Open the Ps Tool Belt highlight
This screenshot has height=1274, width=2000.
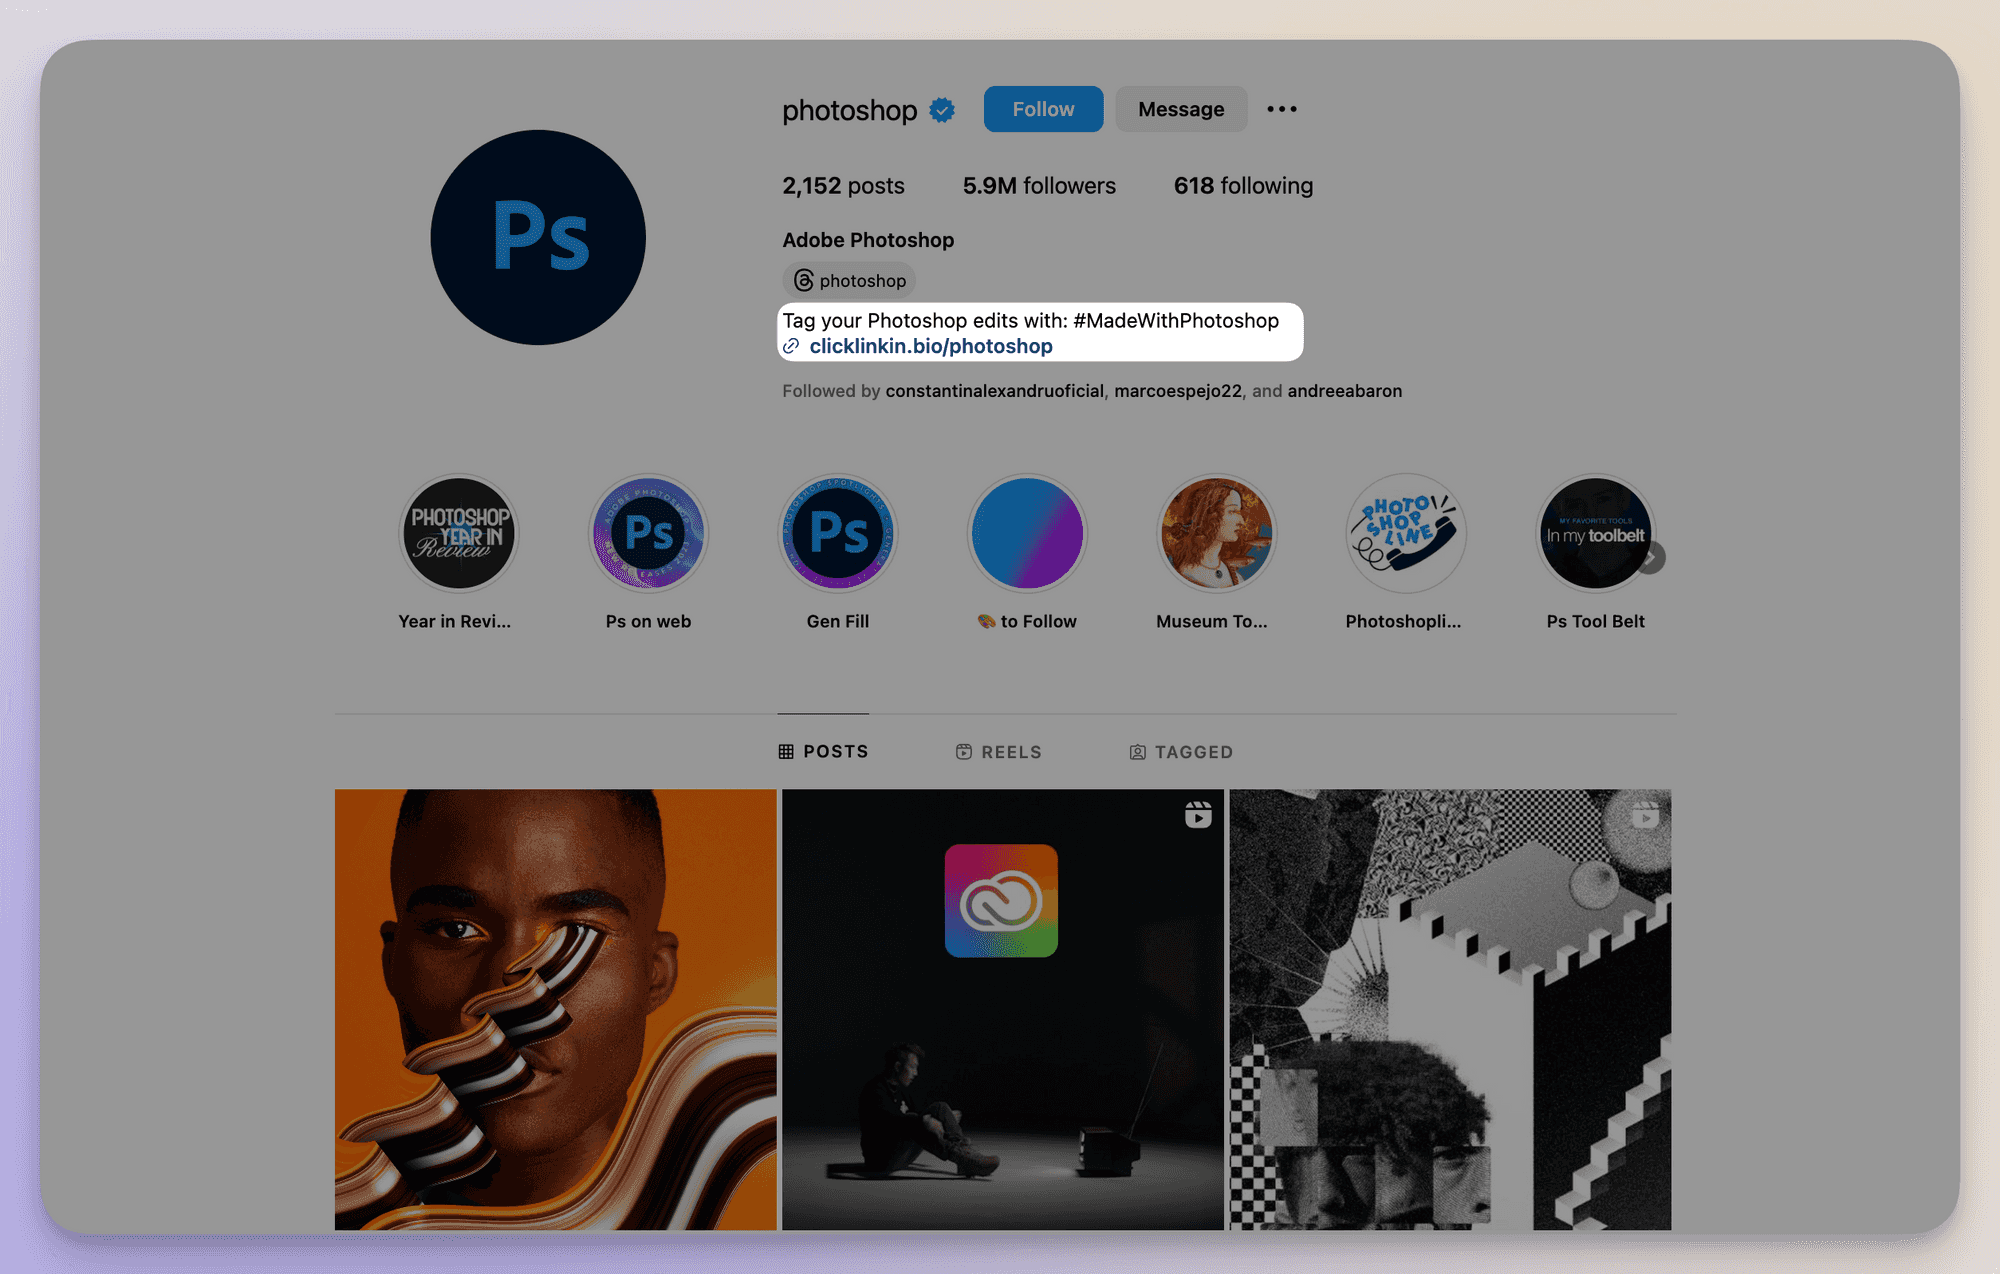[1595, 533]
